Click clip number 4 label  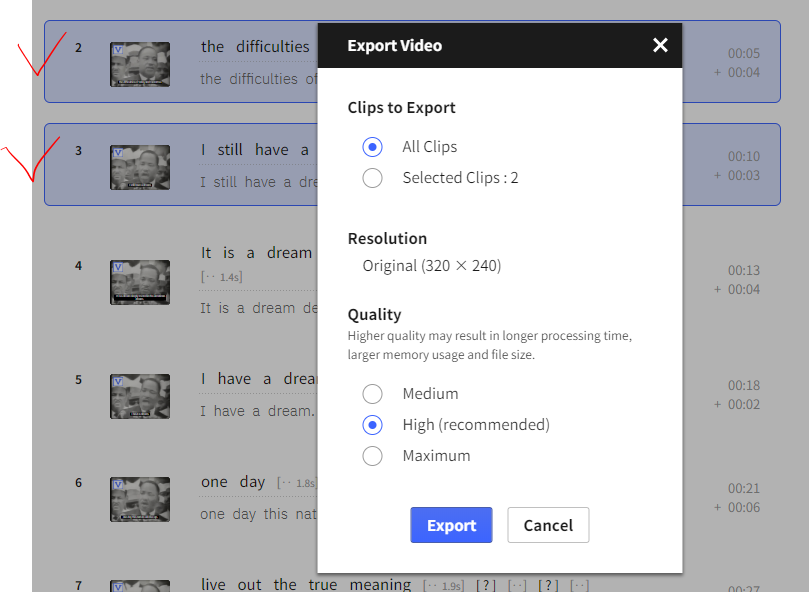(x=78, y=266)
